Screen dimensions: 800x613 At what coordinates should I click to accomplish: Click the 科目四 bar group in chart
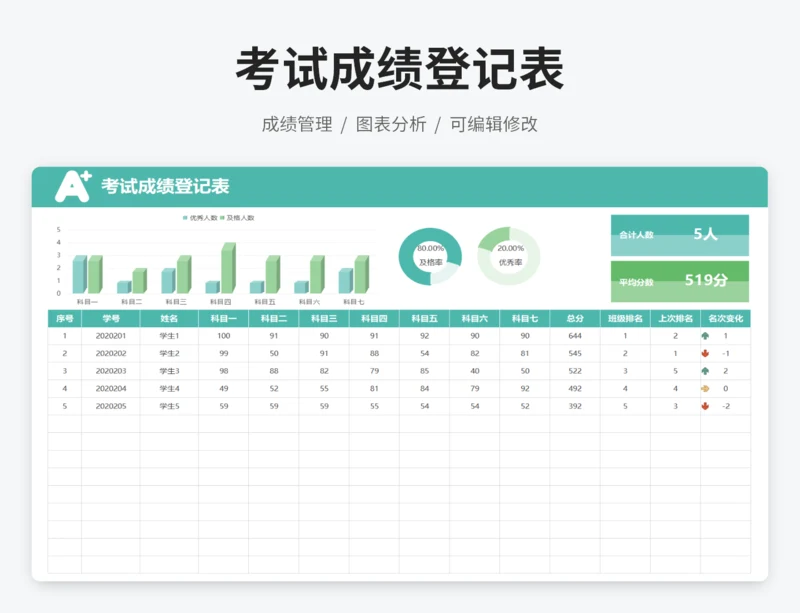coord(220,268)
